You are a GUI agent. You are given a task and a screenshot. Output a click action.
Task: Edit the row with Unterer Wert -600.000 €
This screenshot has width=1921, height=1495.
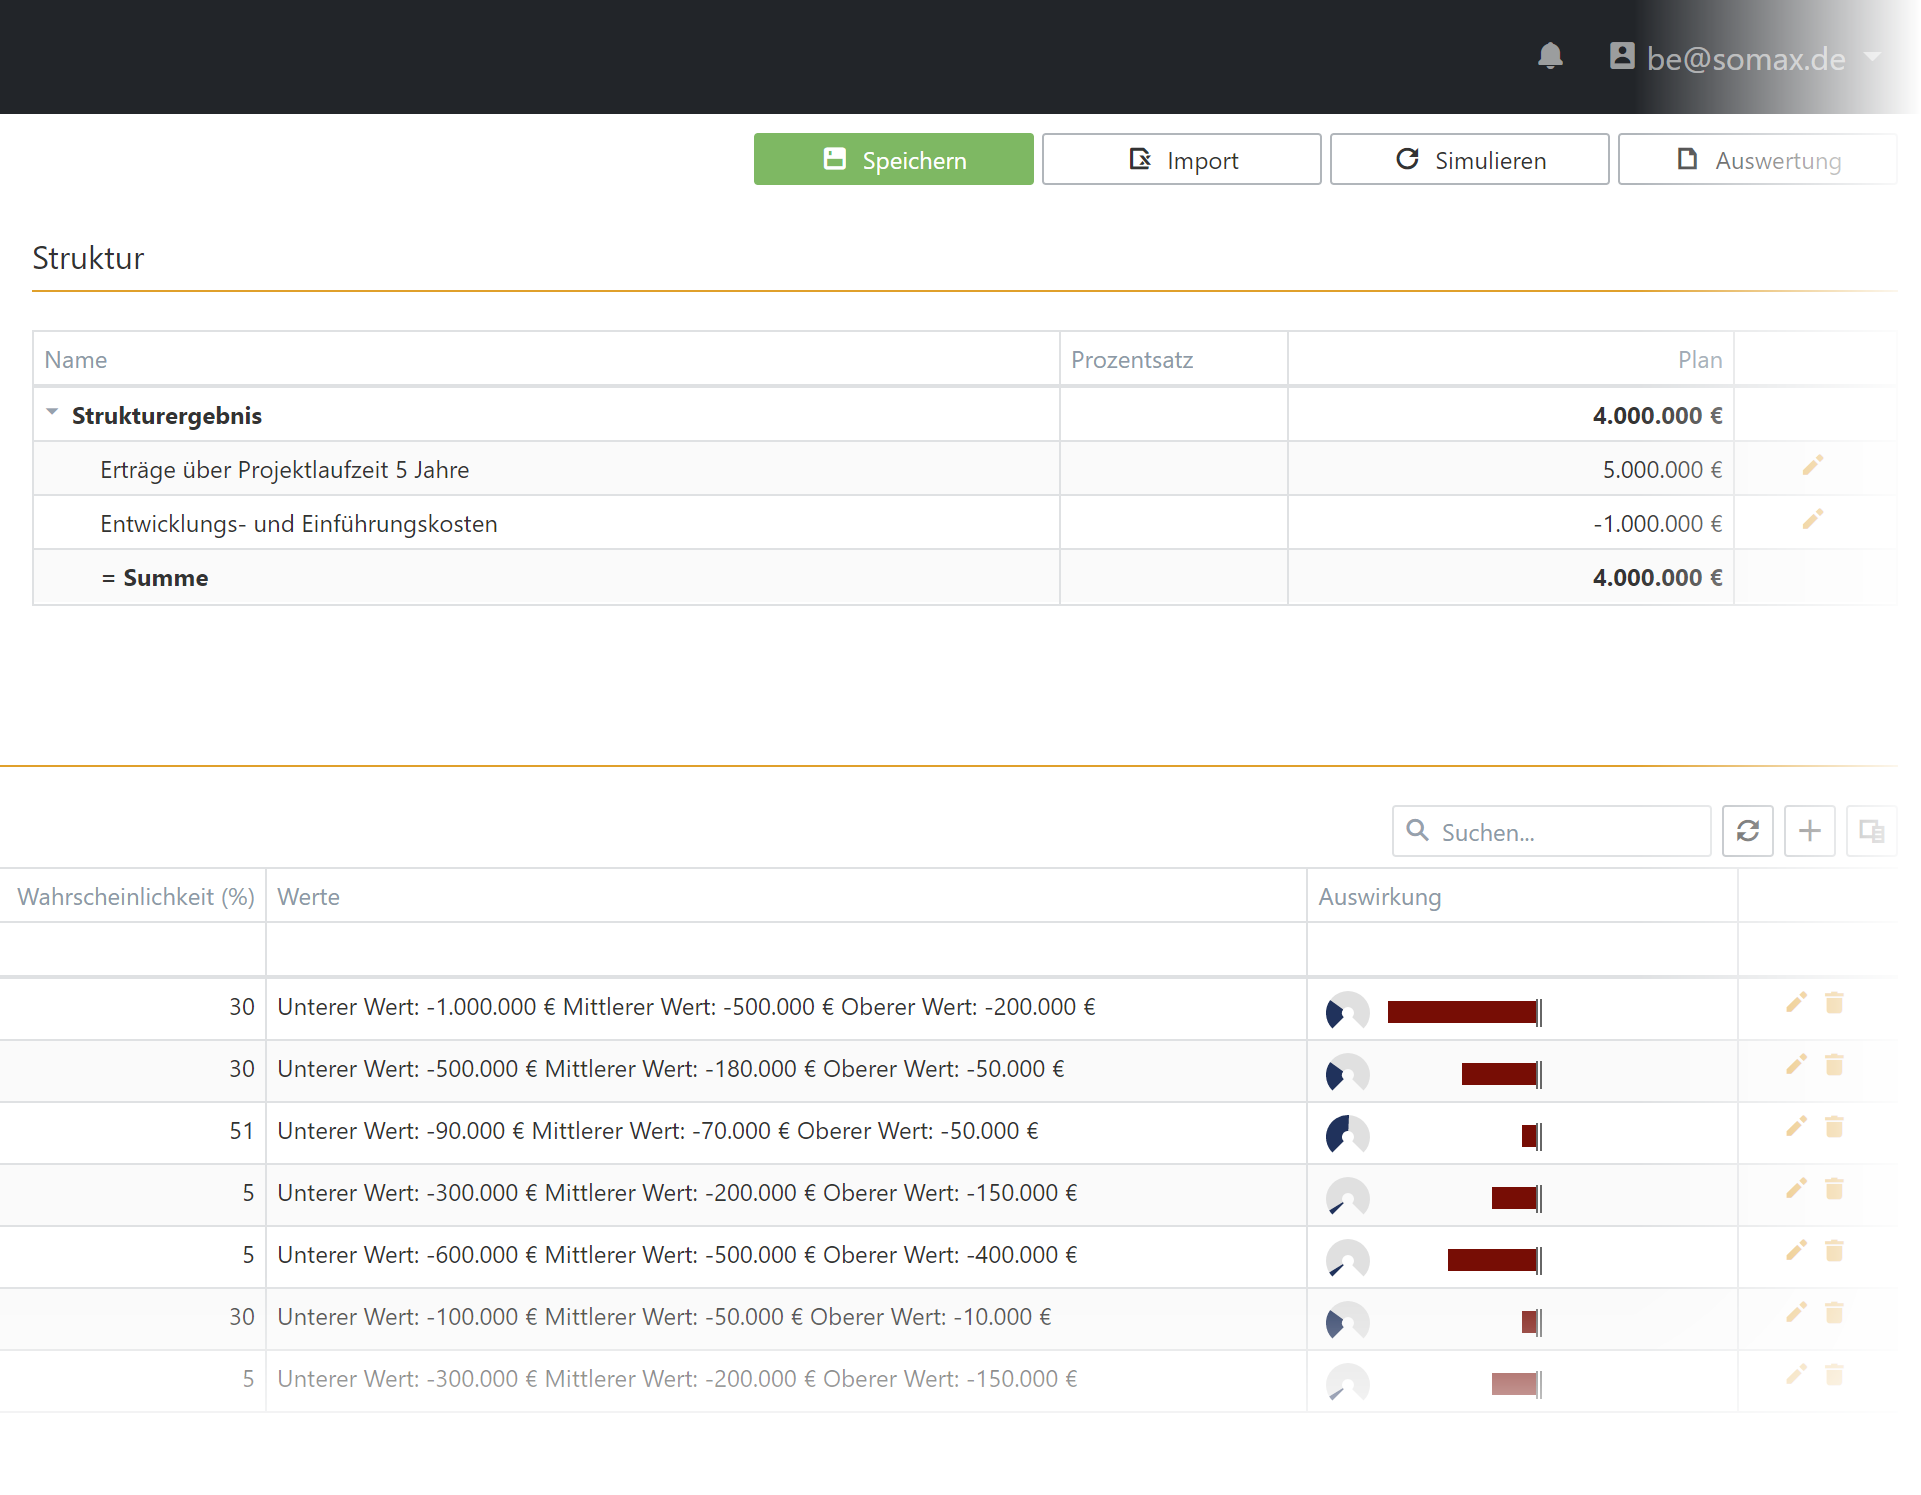pyautogui.click(x=1796, y=1251)
